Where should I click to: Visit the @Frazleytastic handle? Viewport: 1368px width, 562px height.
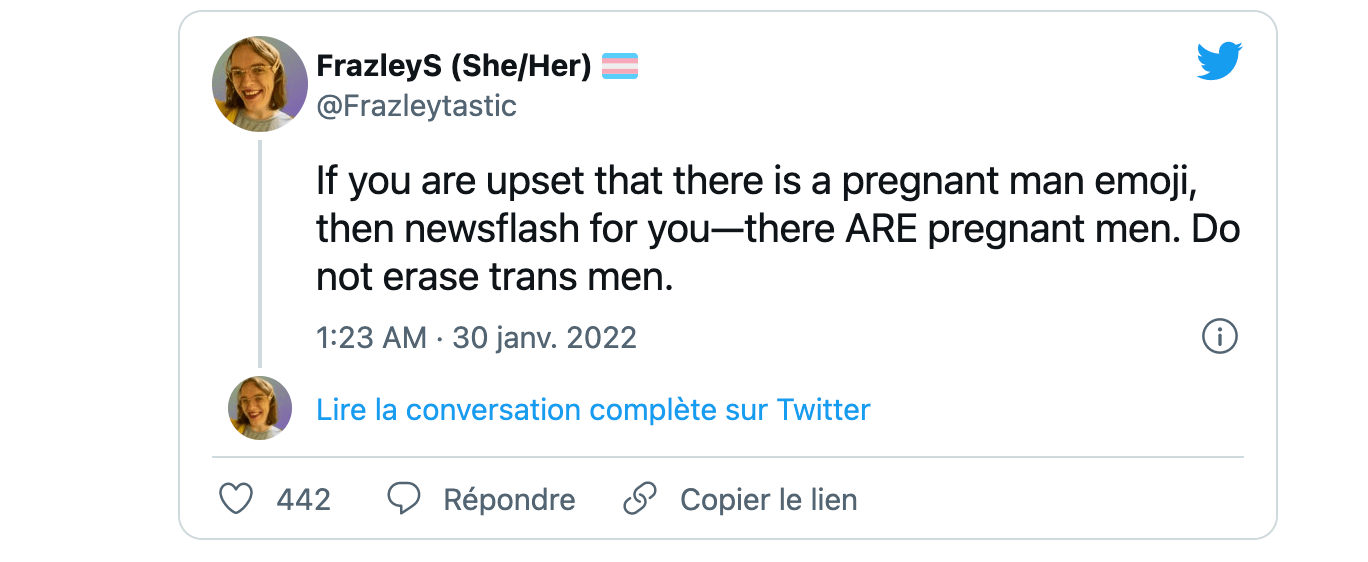point(416,106)
